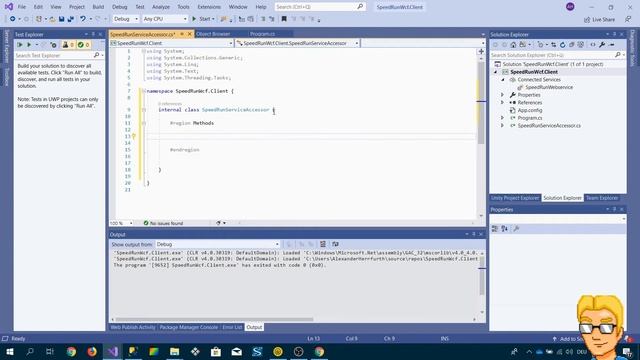This screenshot has width=640, height=360.
Task: Toggle auto-hide pin of Solution Explorer
Action: [614, 34]
